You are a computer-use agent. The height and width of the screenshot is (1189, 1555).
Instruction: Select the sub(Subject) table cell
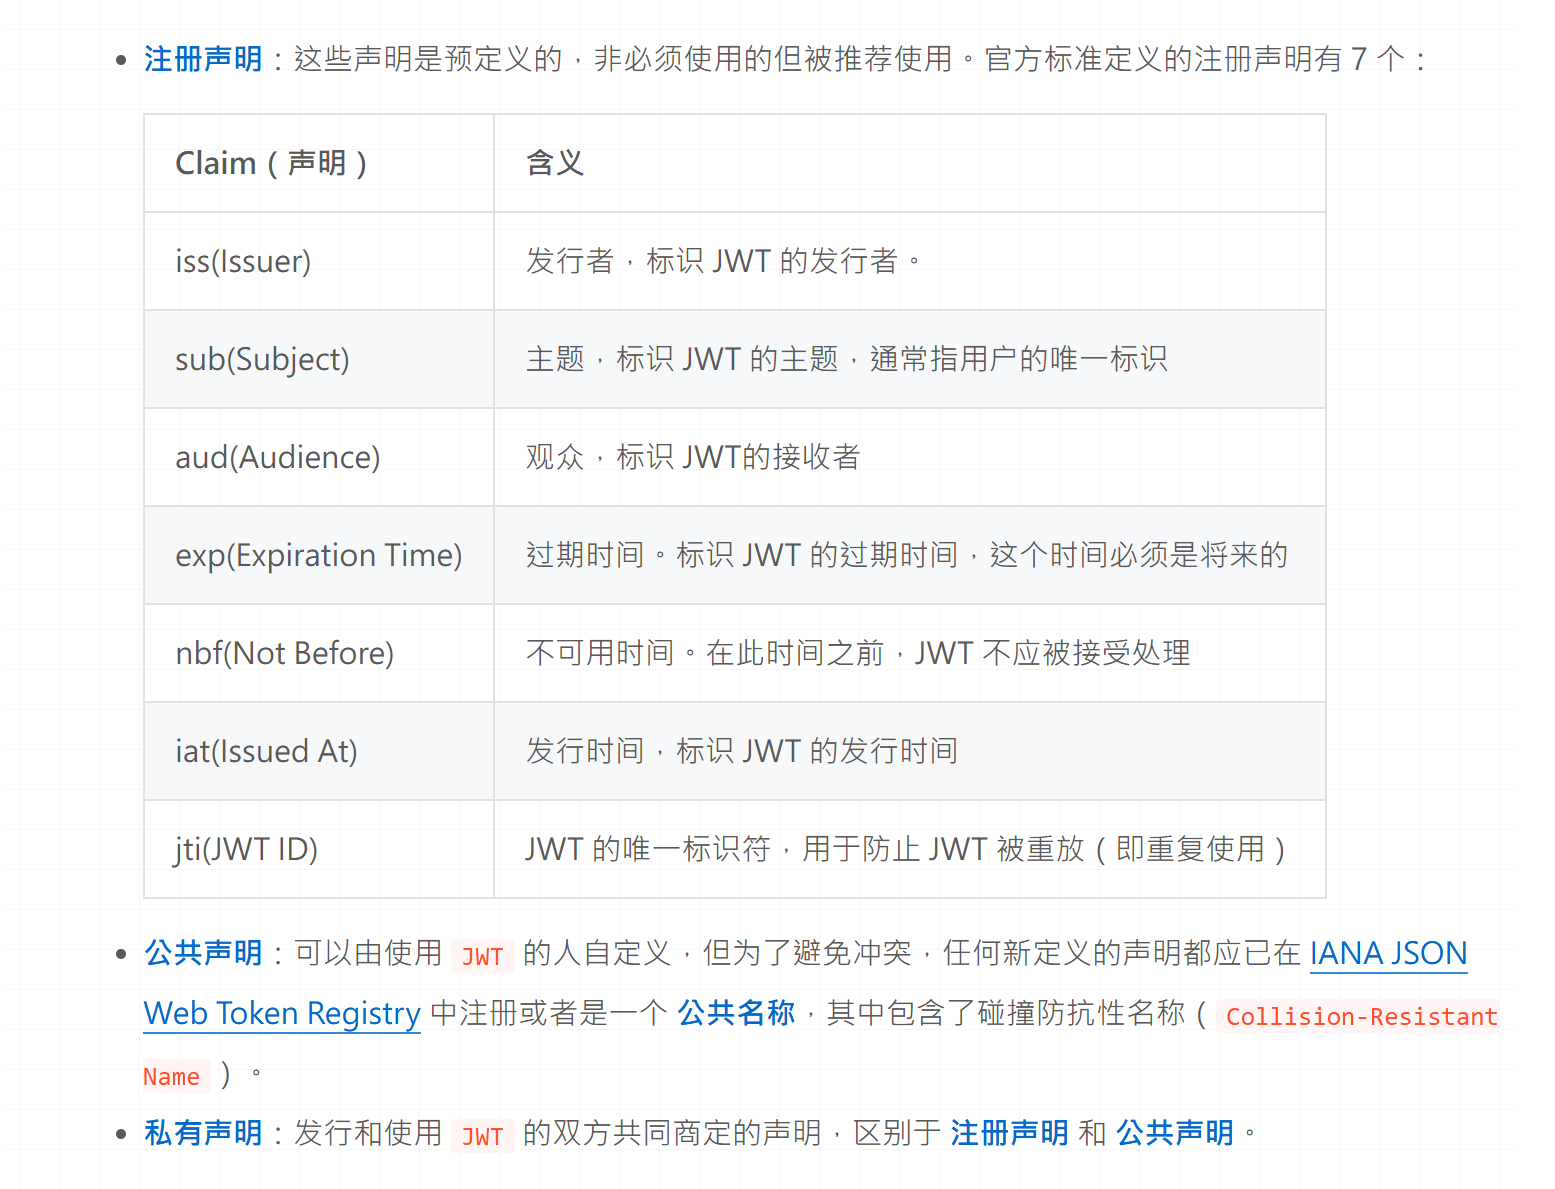coord(262,360)
